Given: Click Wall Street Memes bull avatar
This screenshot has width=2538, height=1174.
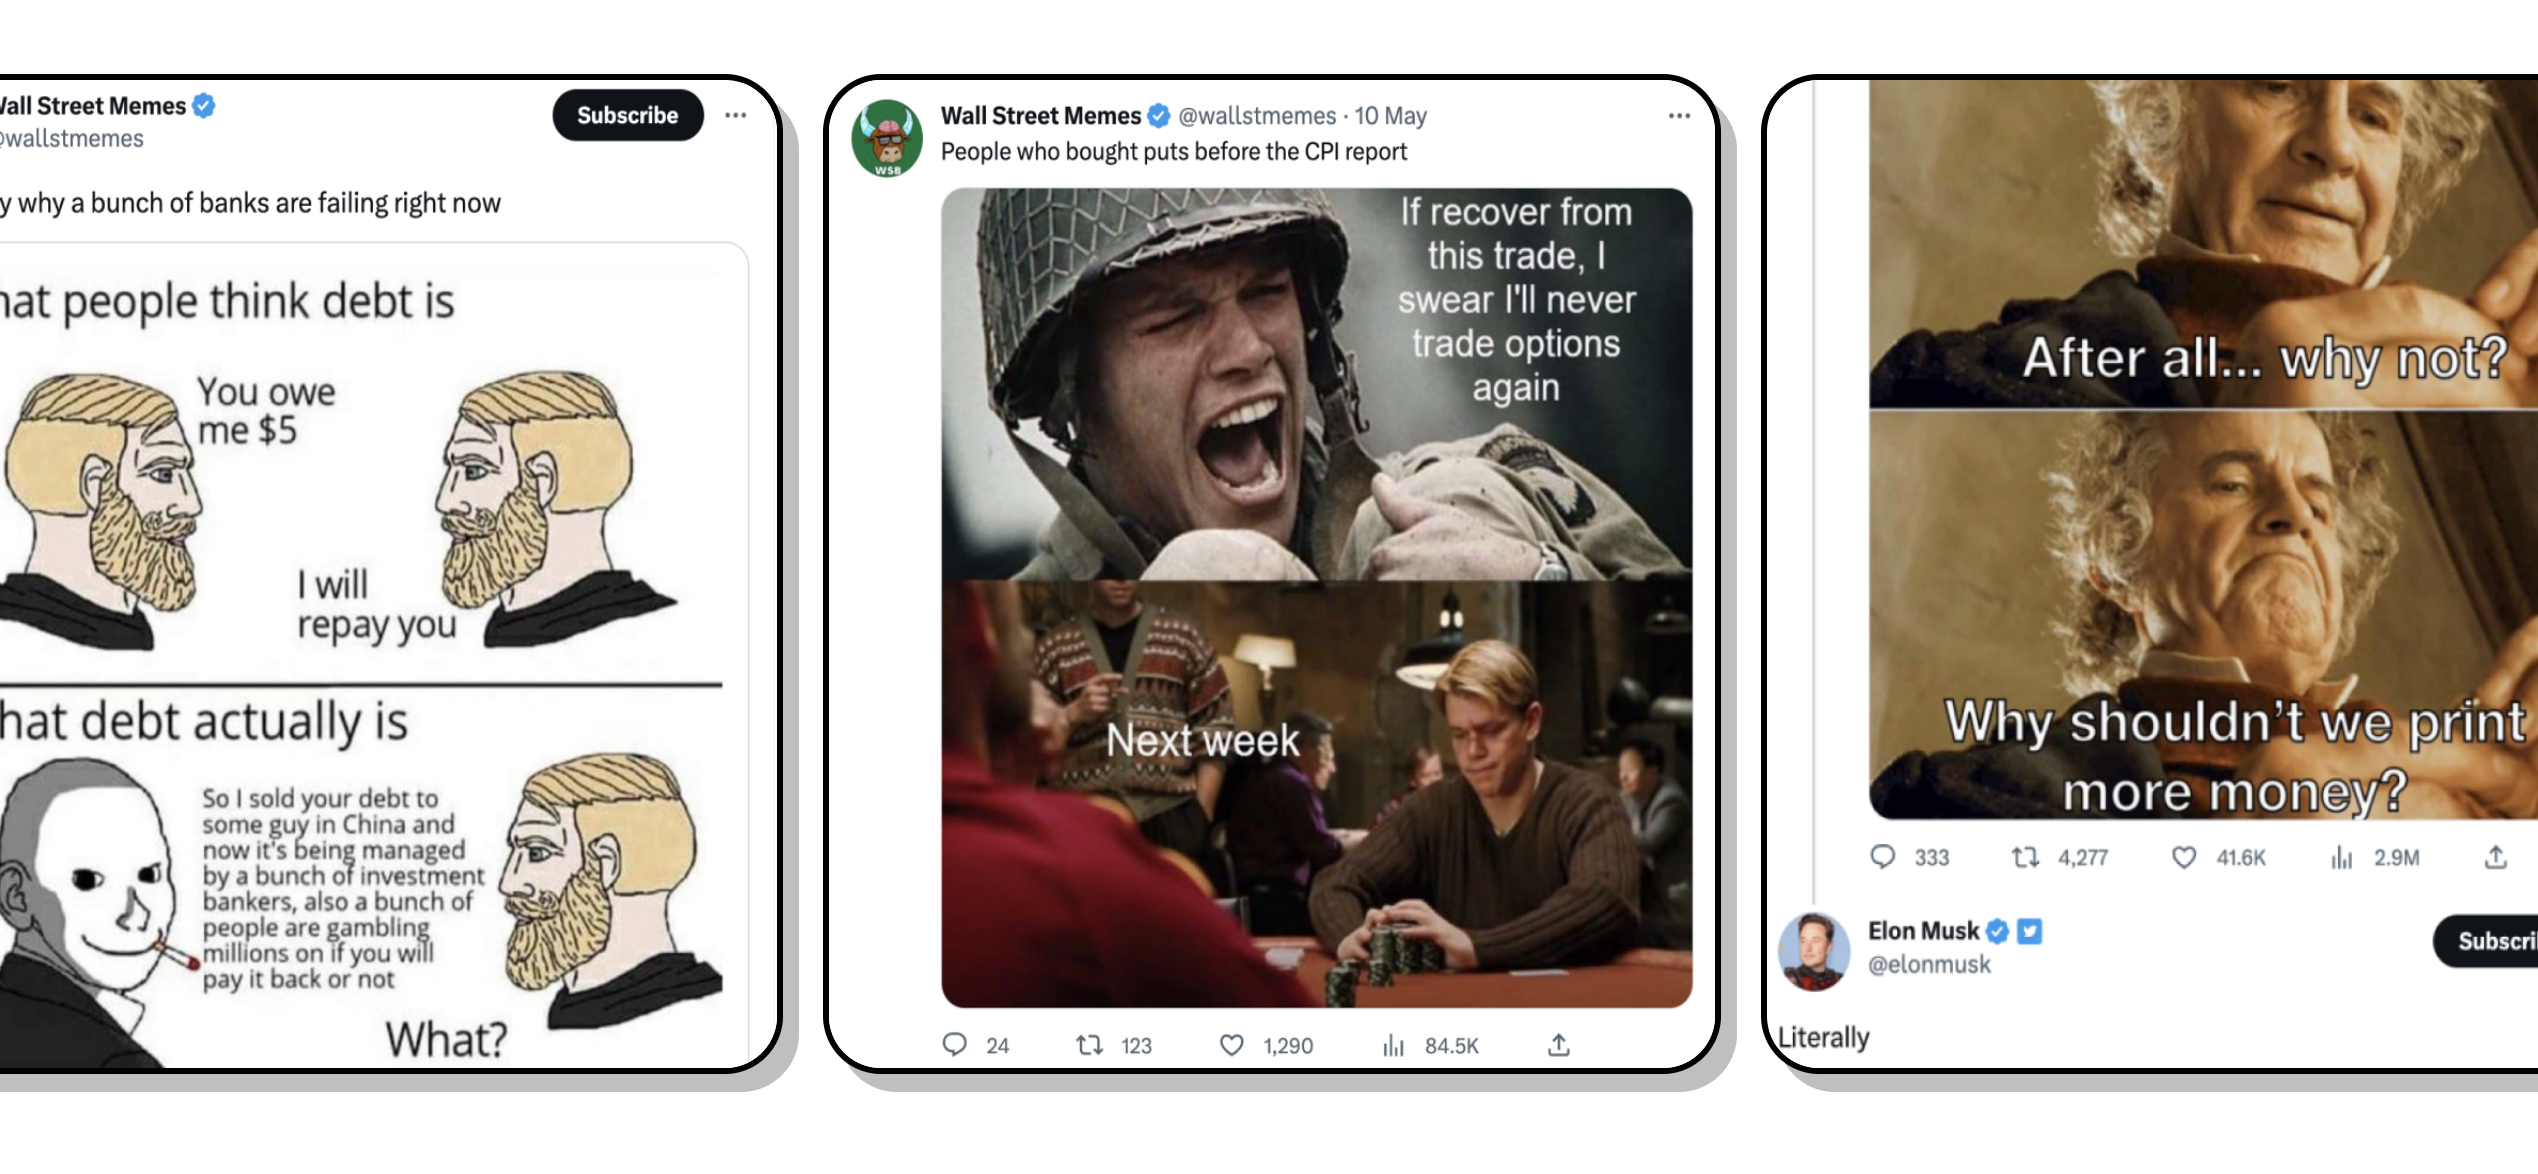Looking at the screenshot, I should tap(886, 138).
